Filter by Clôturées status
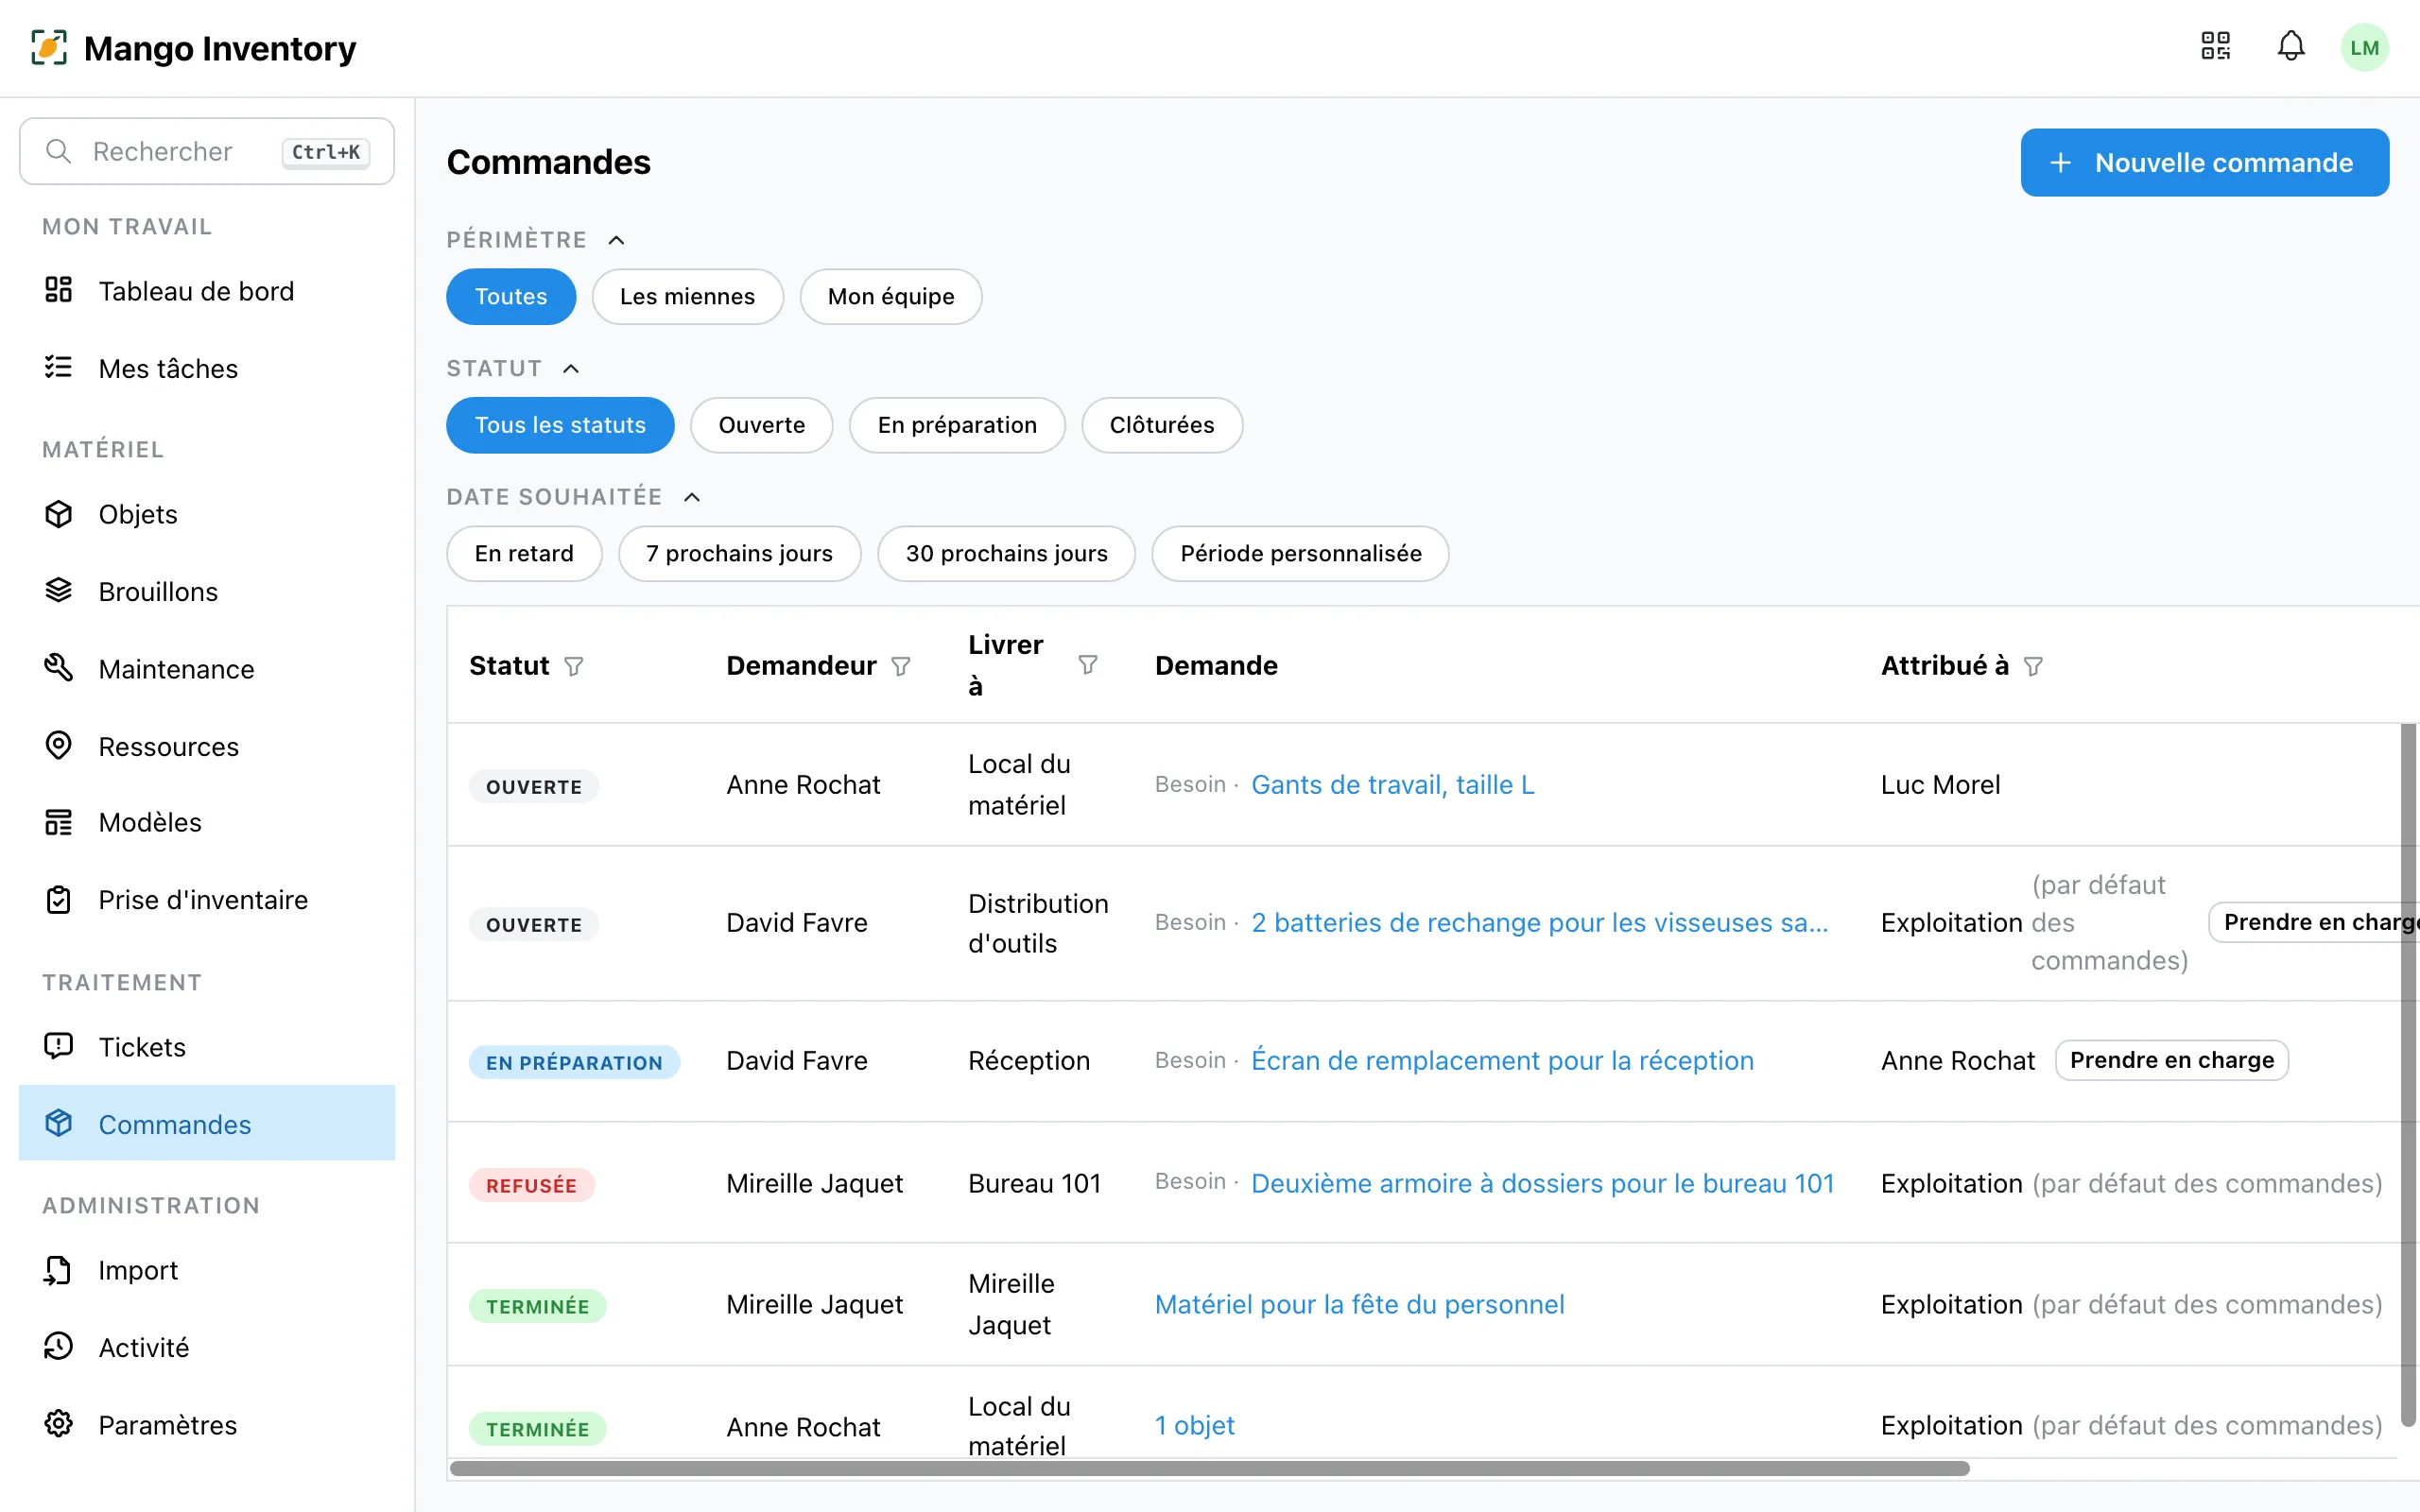2420x1512 pixels. (x=1162, y=425)
